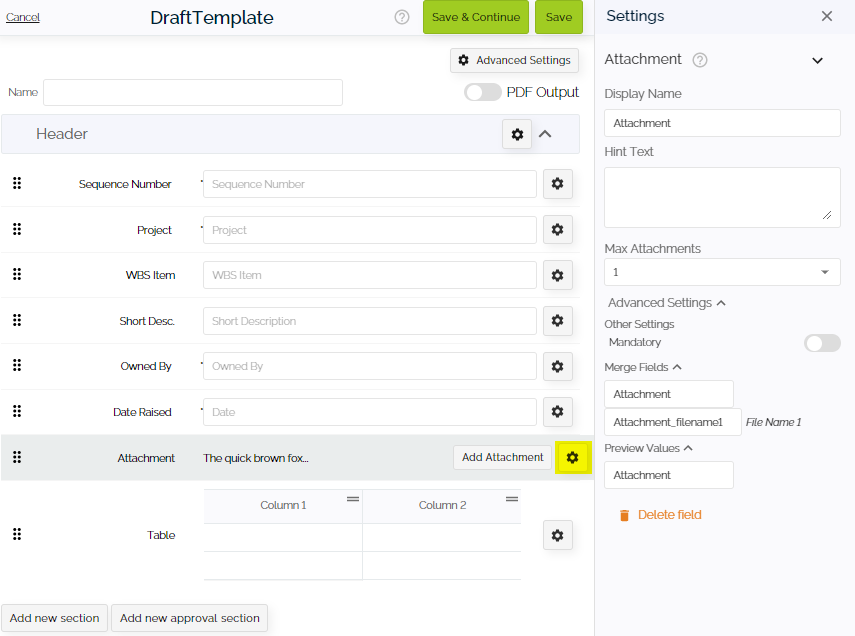
Task: Open gear settings for Short Desc. field
Action: pyautogui.click(x=557, y=321)
